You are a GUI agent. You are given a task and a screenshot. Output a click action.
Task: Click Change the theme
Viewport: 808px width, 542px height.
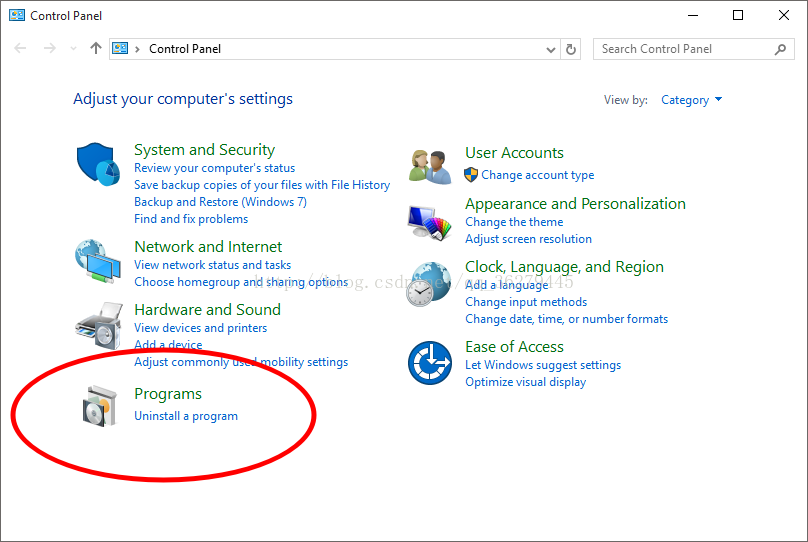[x=514, y=222]
